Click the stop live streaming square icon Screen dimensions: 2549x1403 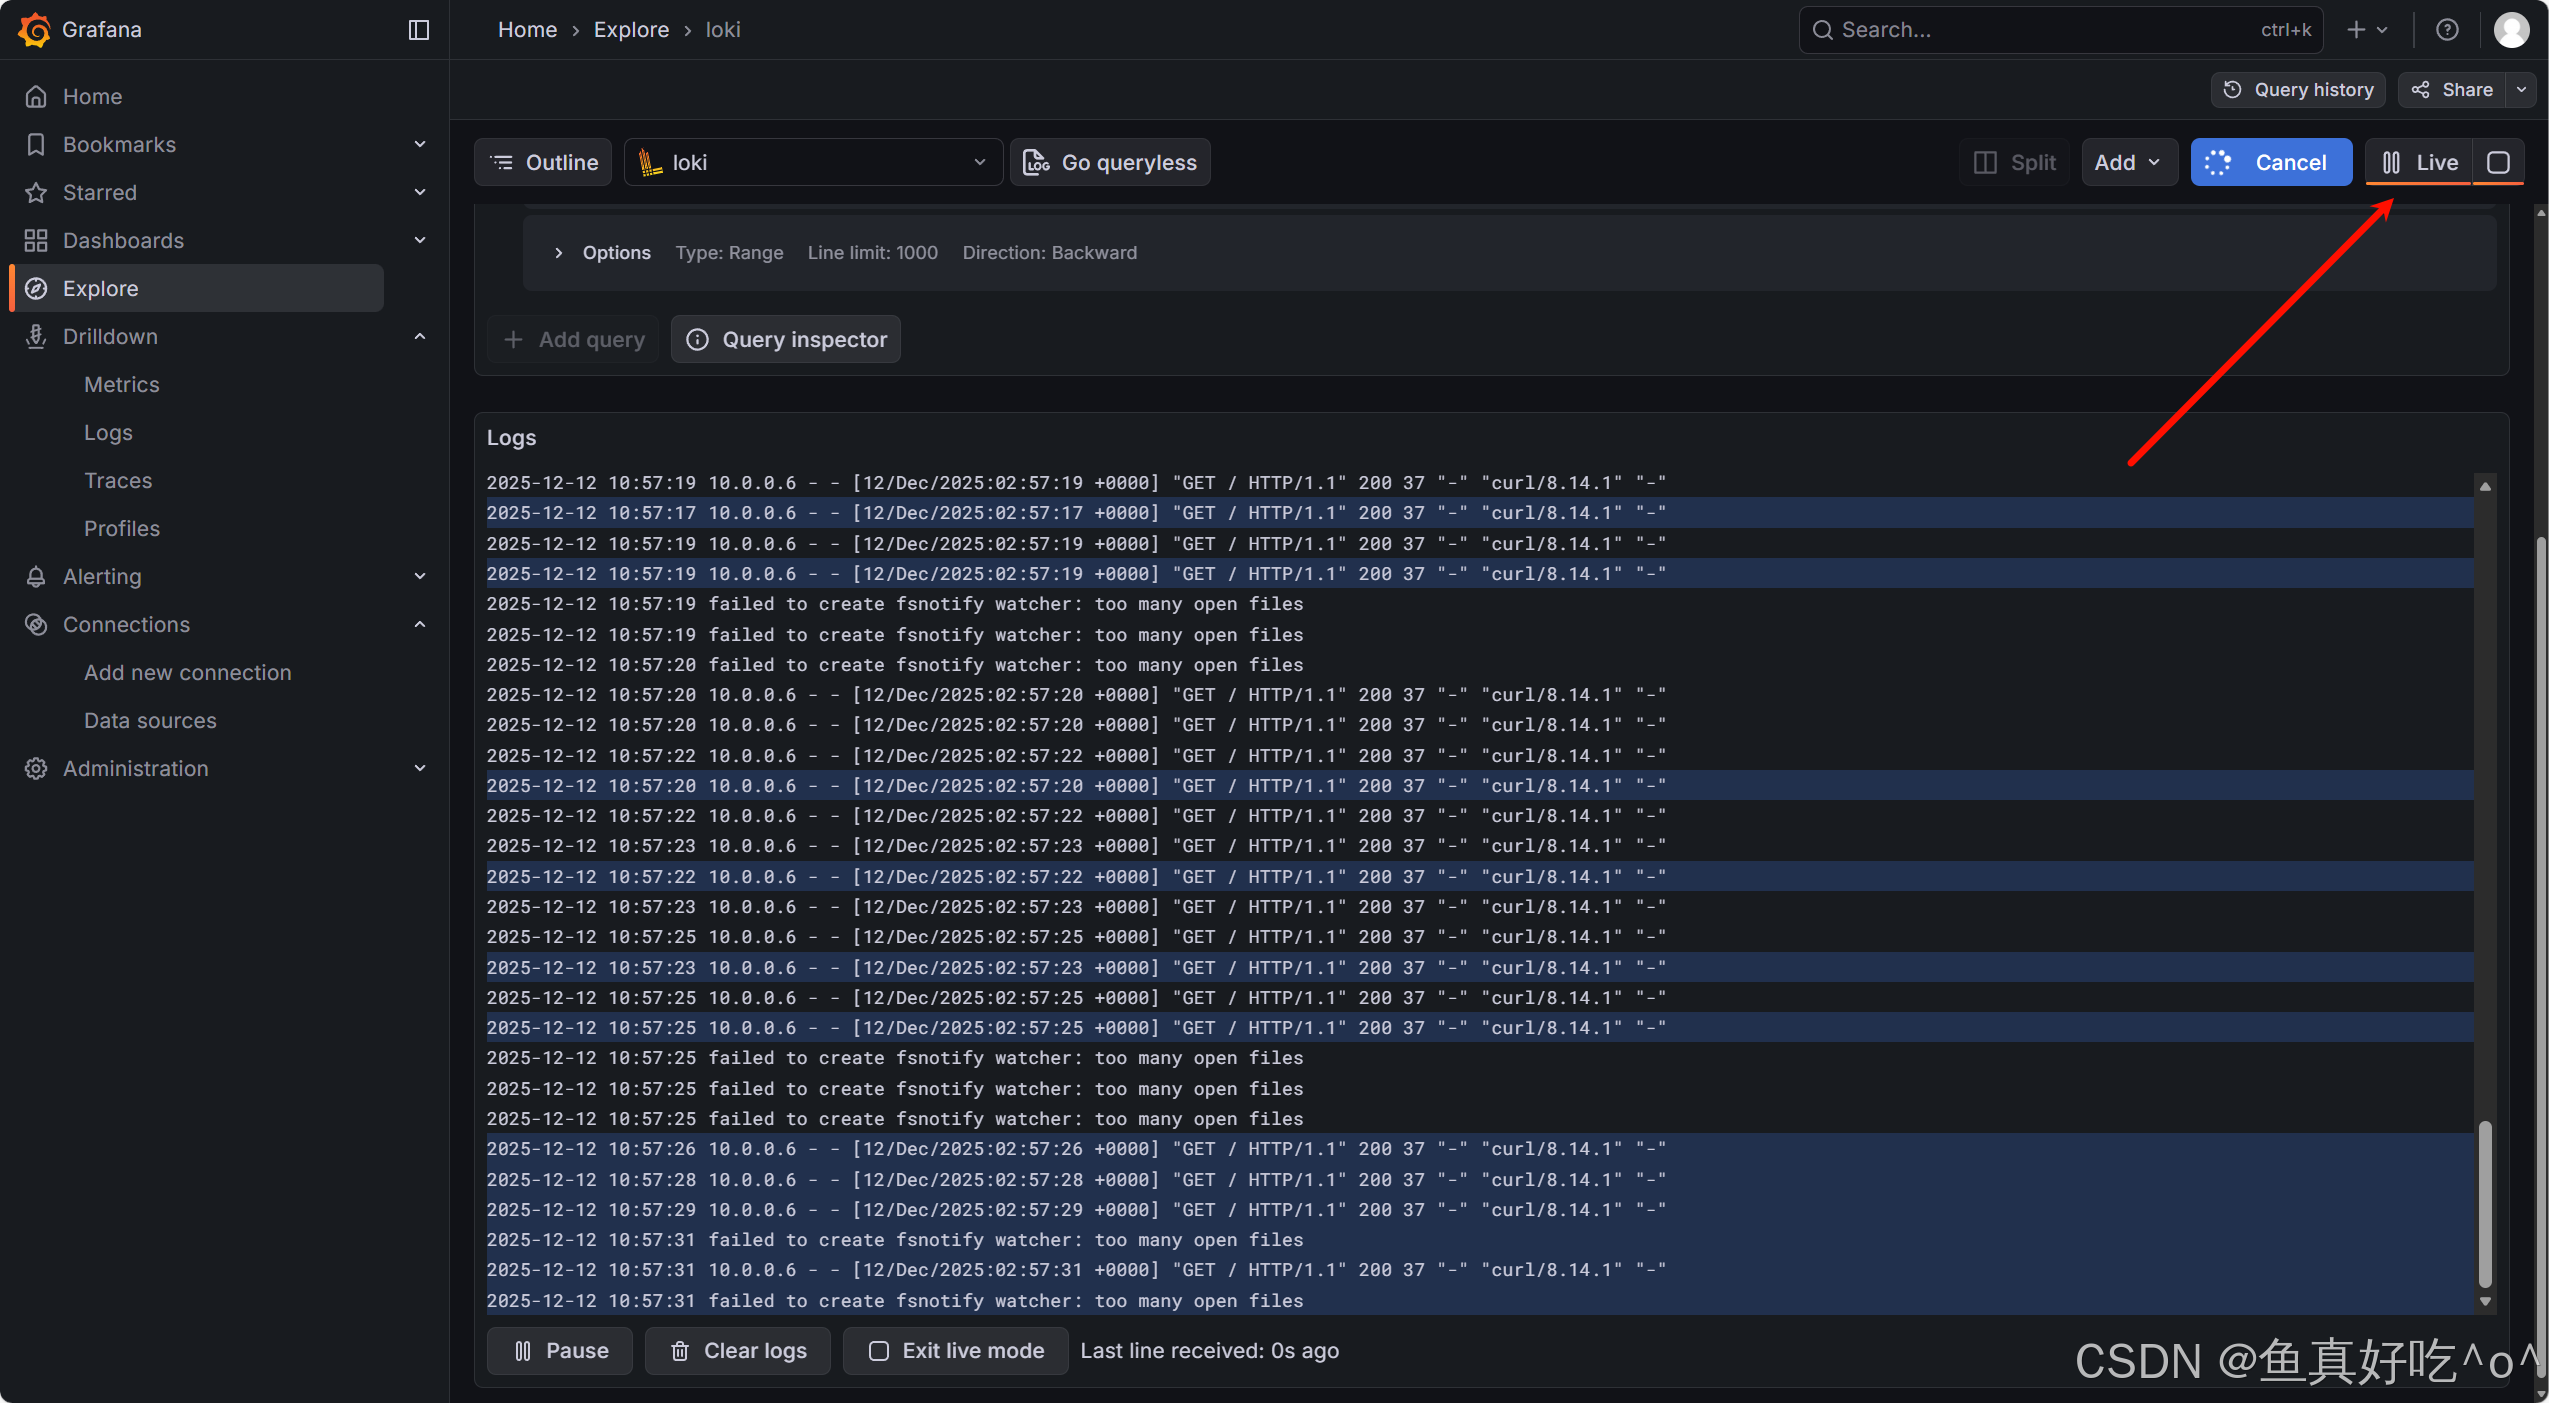tap(2498, 162)
